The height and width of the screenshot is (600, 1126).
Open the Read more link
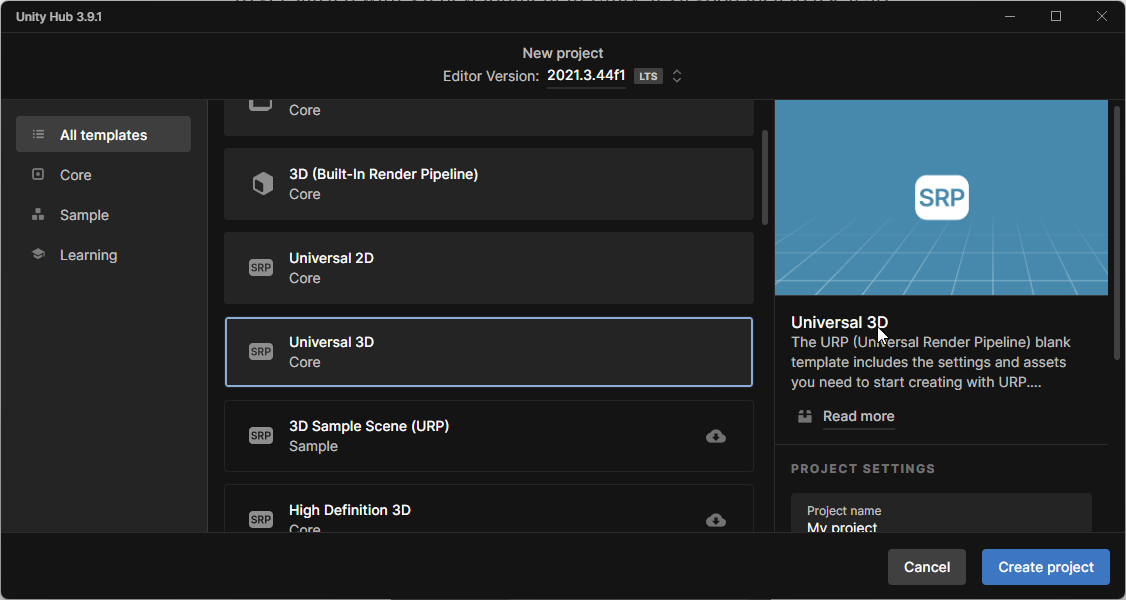(858, 416)
